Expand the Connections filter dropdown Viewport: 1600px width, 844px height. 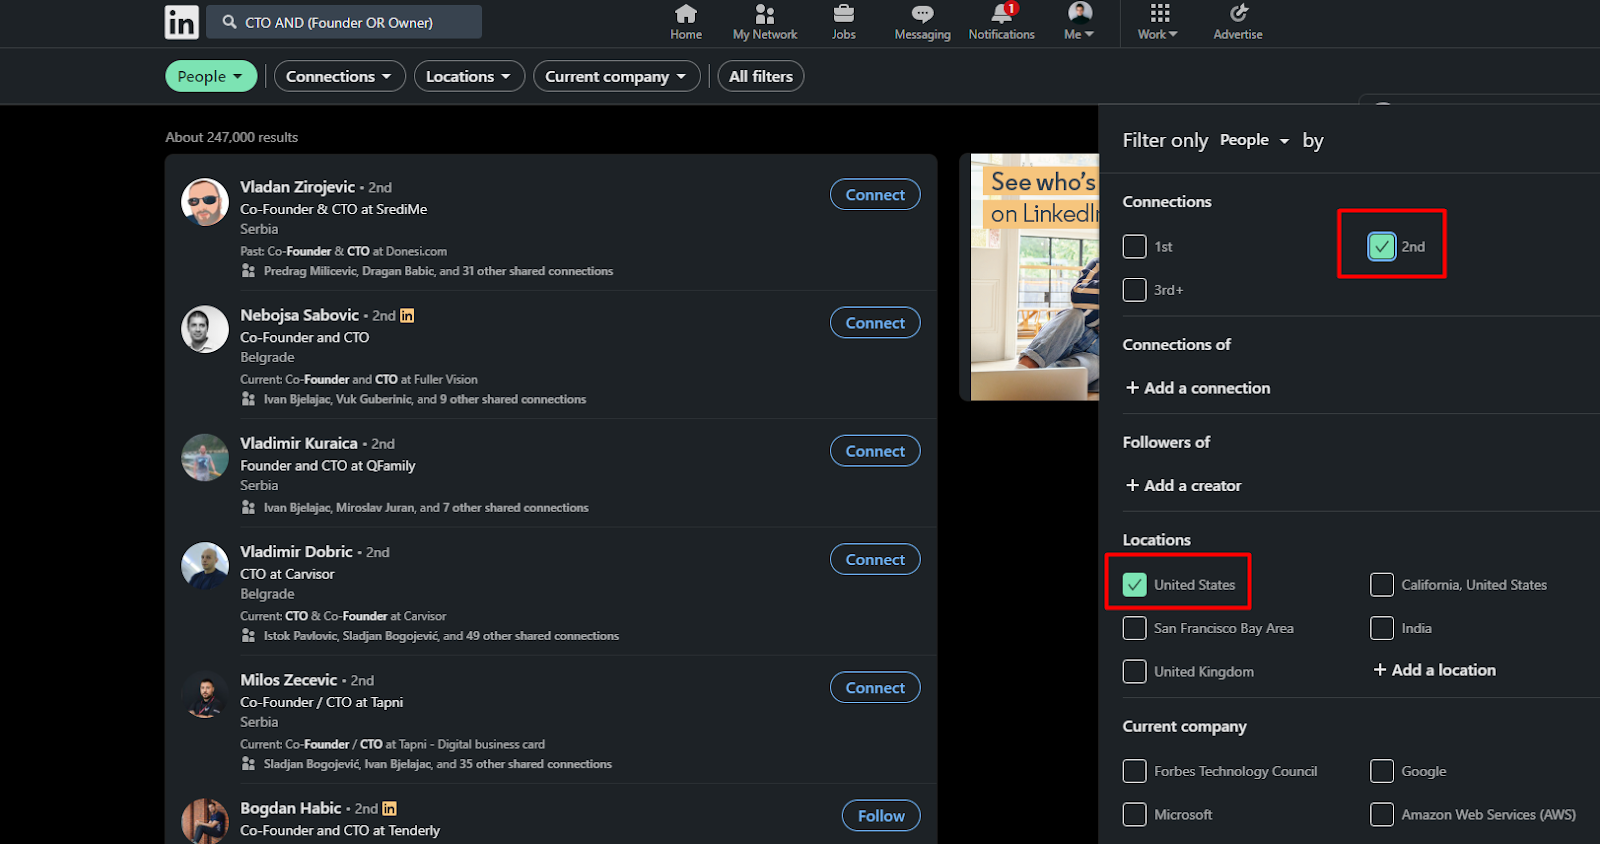point(340,76)
